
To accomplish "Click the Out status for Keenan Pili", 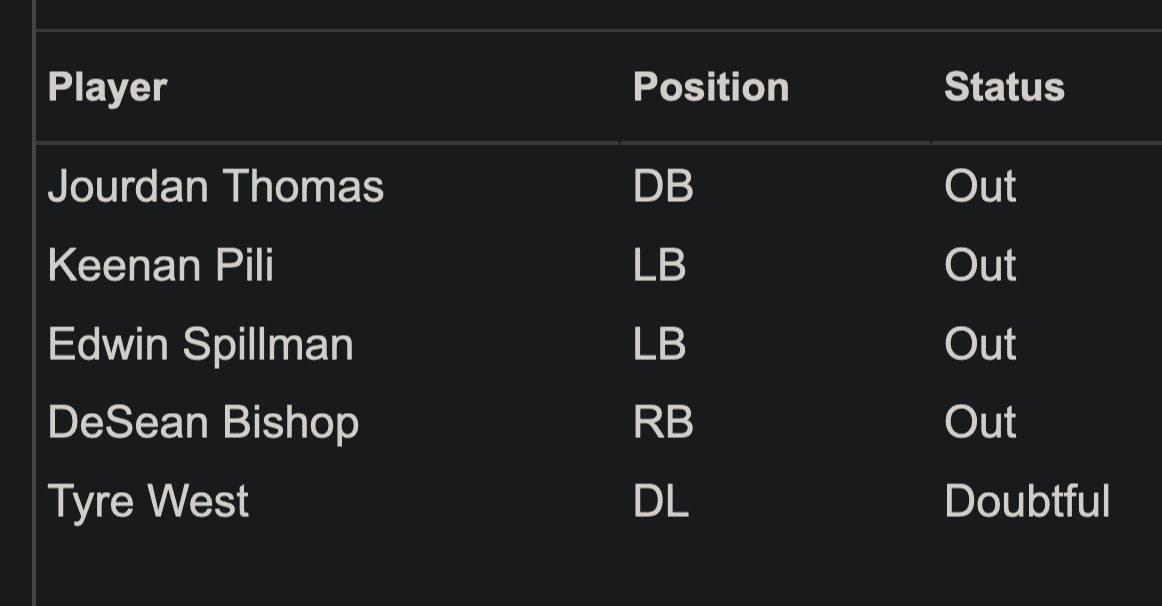I will pos(980,266).
